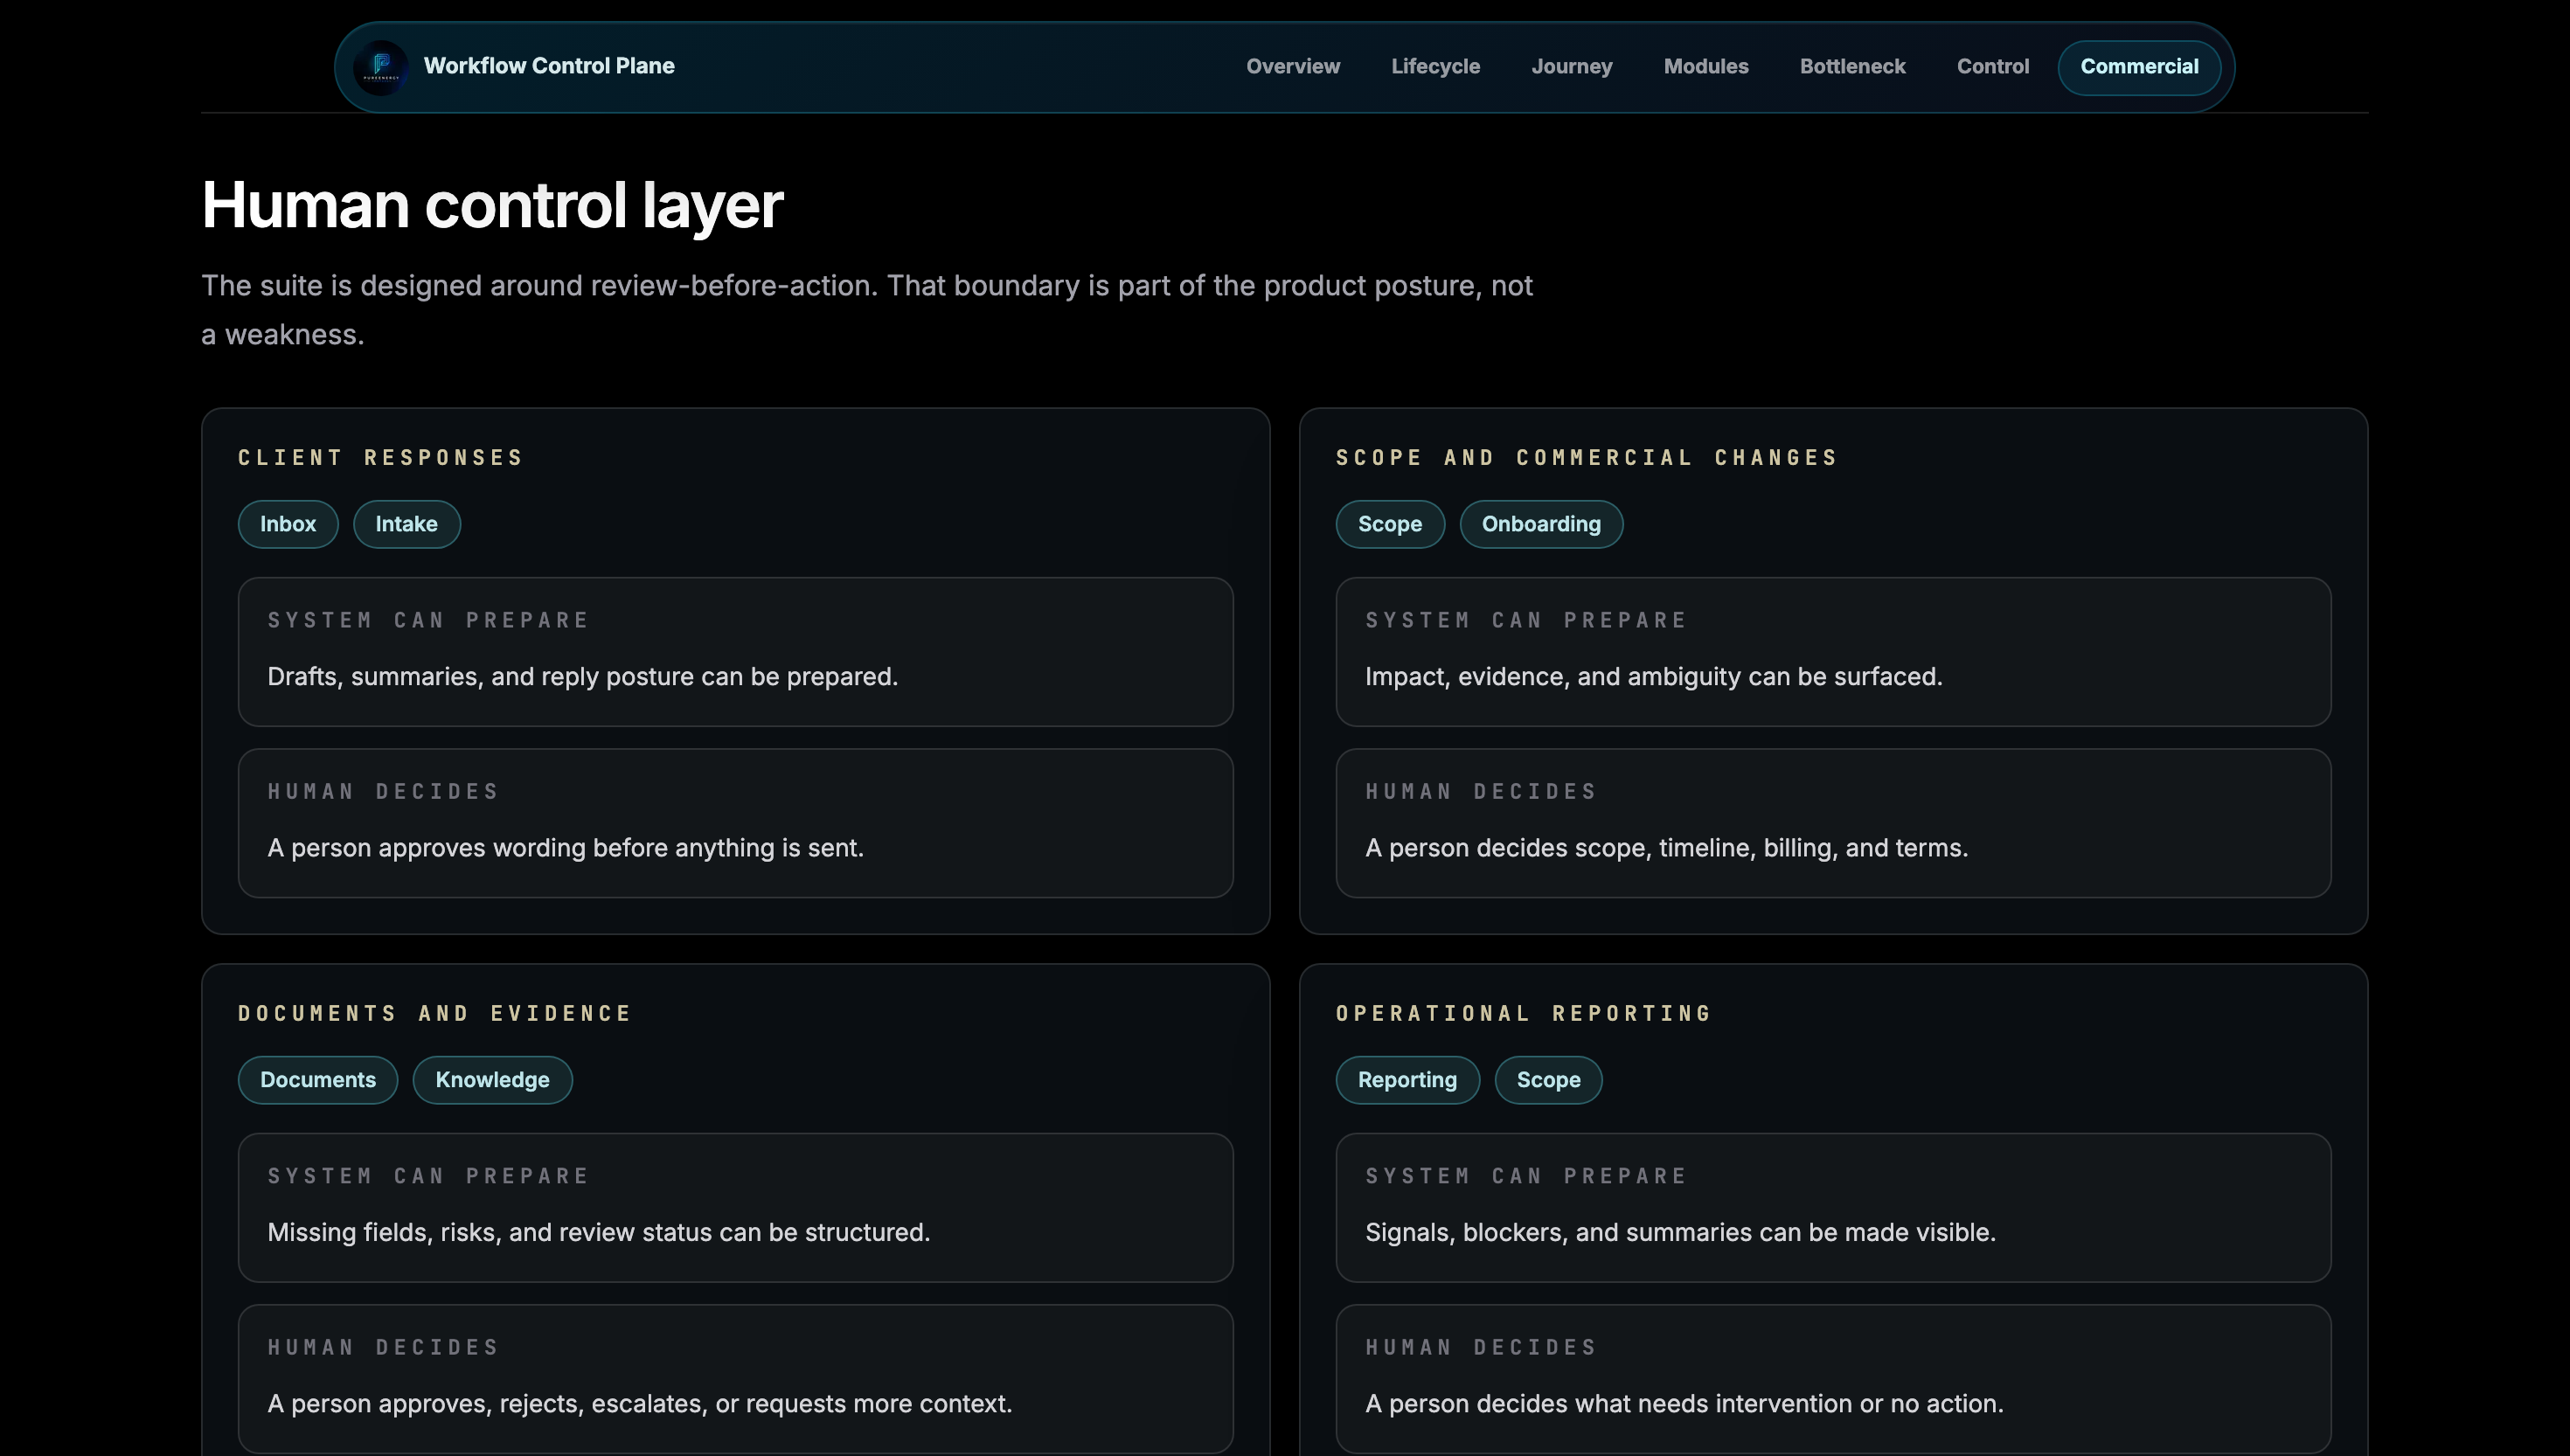The width and height of the screenshot is (2570, 1456).
Task: Click the Knowledge tag pill
Action: (x=492, y=1080)
